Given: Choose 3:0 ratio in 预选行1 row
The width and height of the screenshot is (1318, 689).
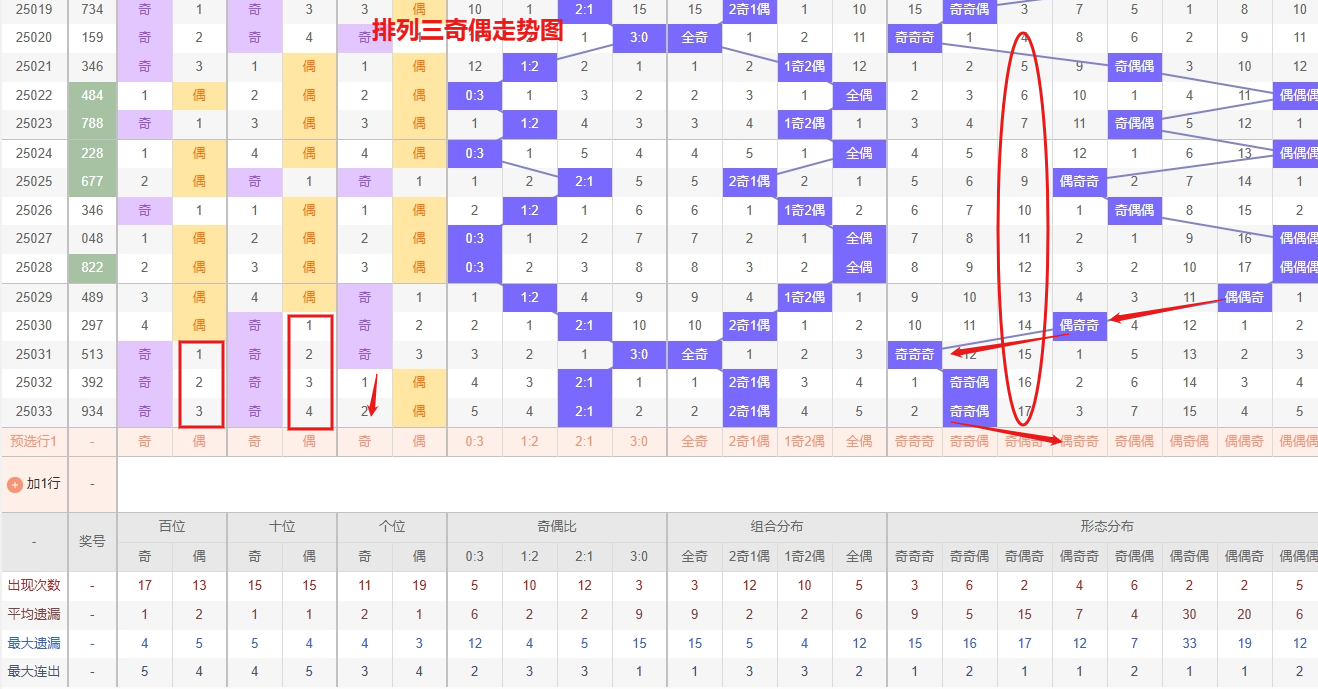Looking at the screenshot, I should pyautogui.click(x=639, y=441).
